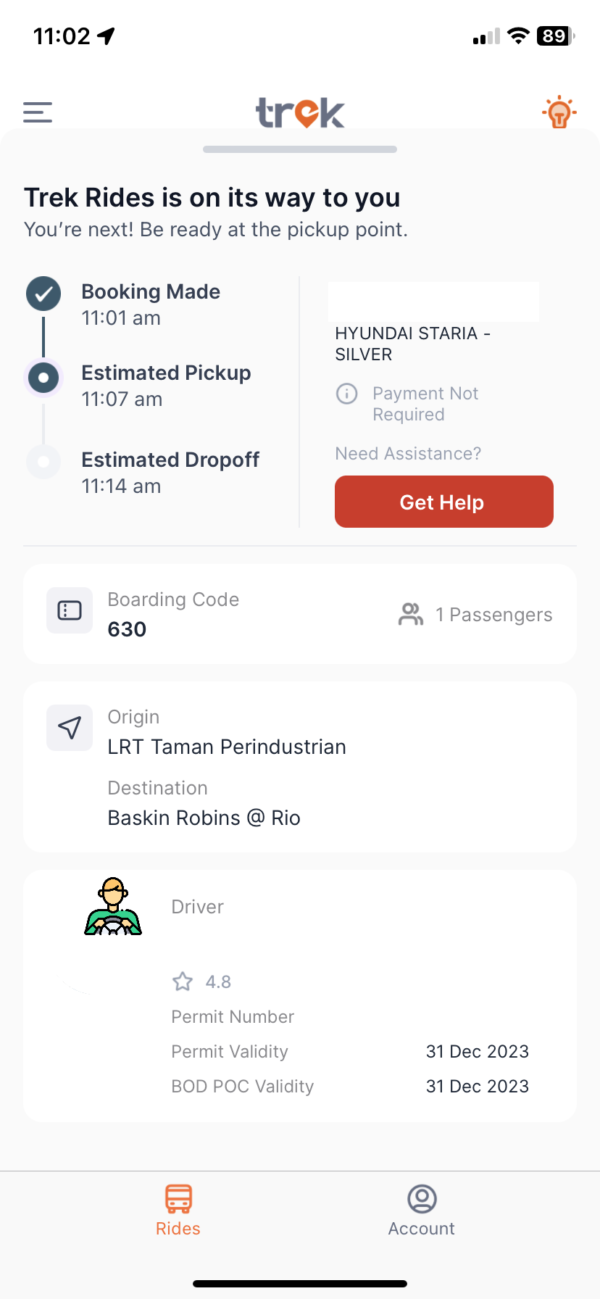Tap the boarding code card icon
The image size is (600, 1299).
(69, 613)
